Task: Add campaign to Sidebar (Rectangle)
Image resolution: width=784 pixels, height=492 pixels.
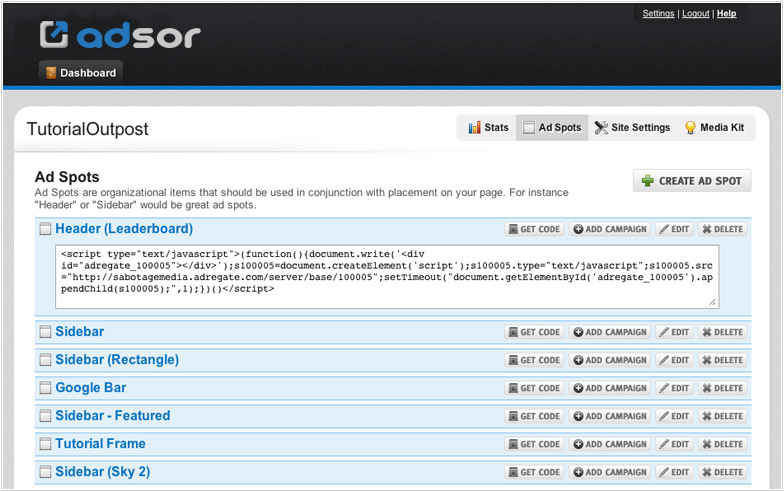Action: click(x=610, y=360)
